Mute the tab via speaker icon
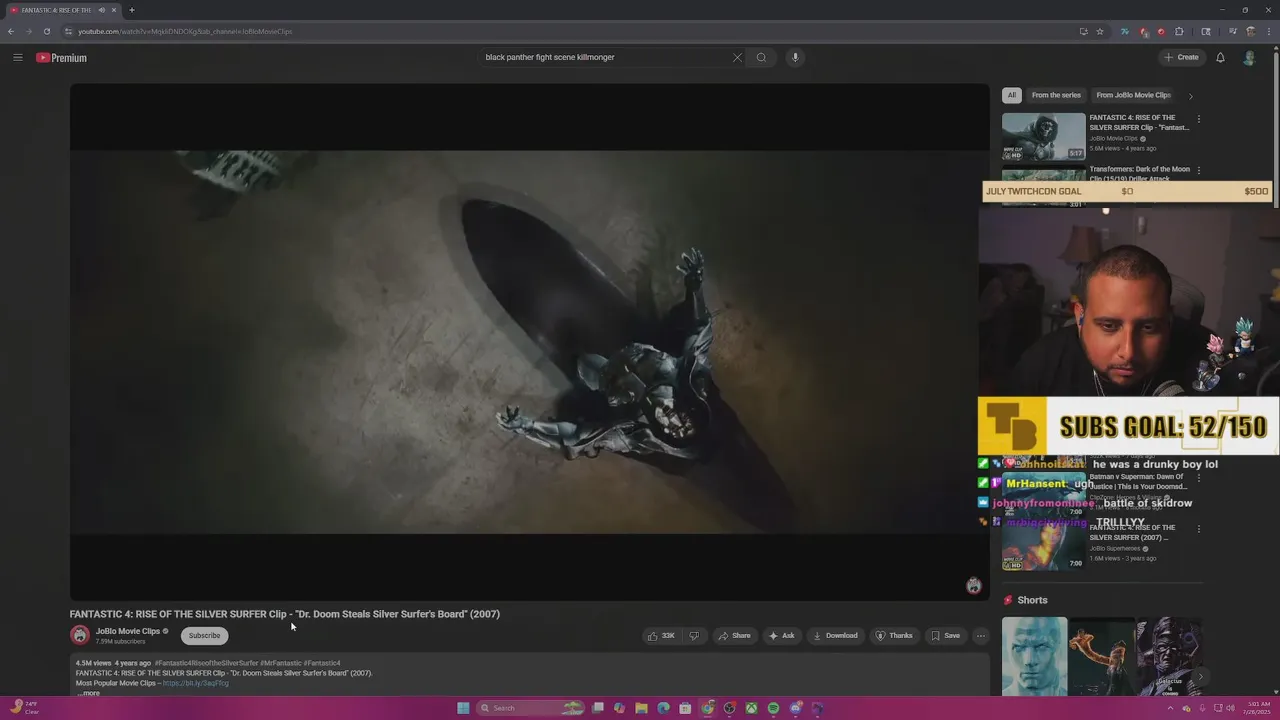1280x720 pixels. [101, 10]
